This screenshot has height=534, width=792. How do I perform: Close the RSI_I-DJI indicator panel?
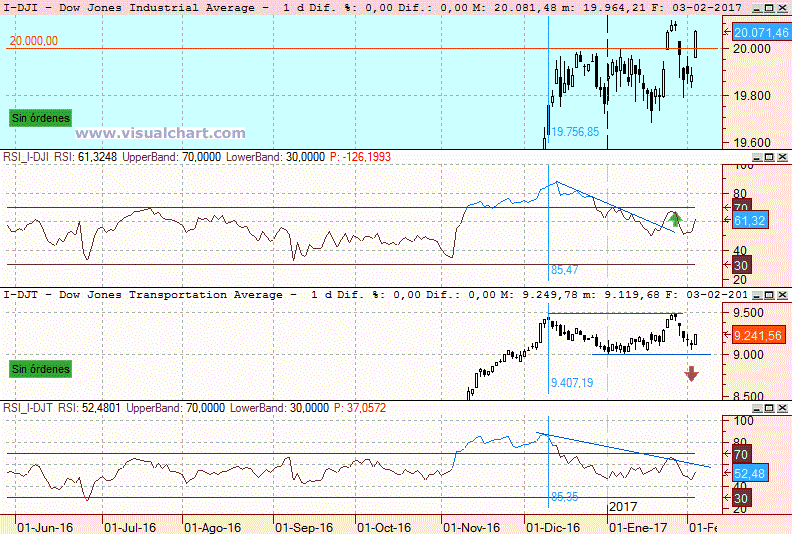click(782, 157)
